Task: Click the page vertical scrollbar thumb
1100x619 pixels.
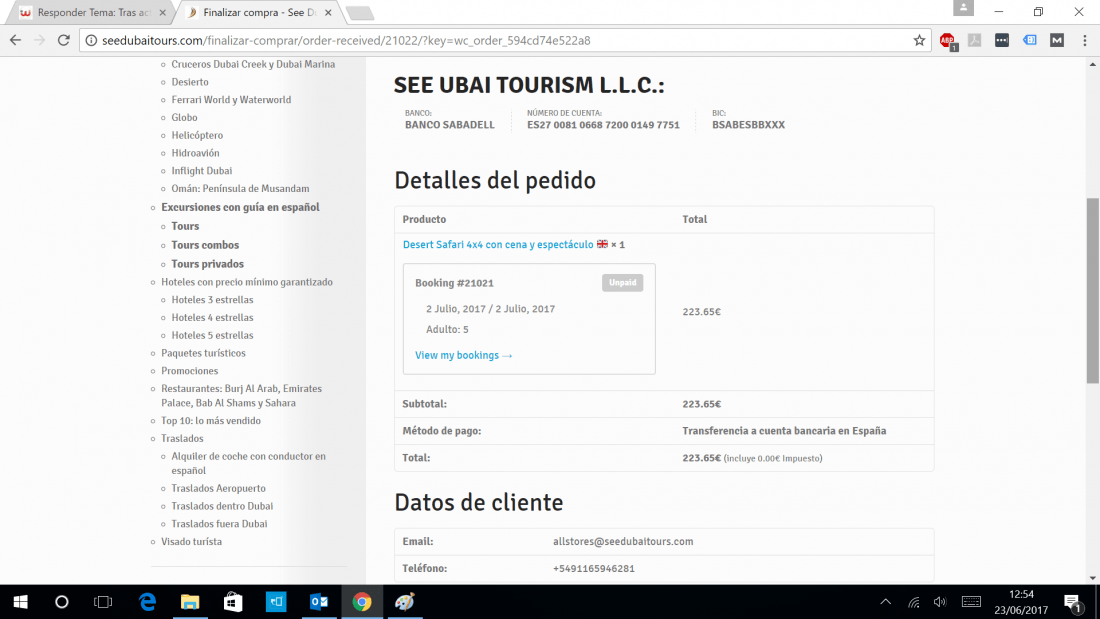Action: [1092, 291]
